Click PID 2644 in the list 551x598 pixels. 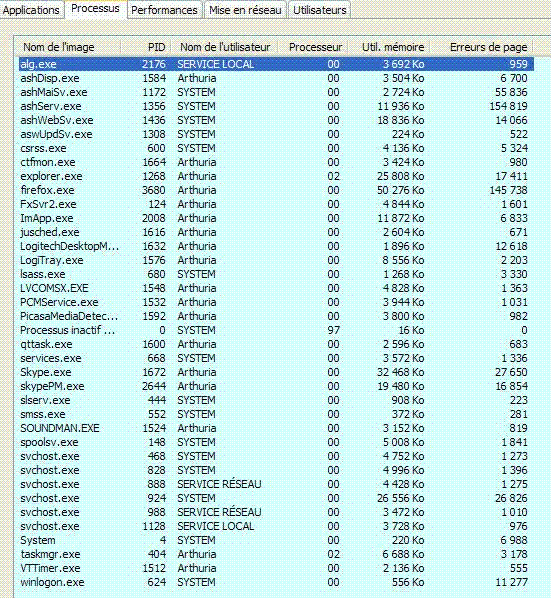[154, 386]
